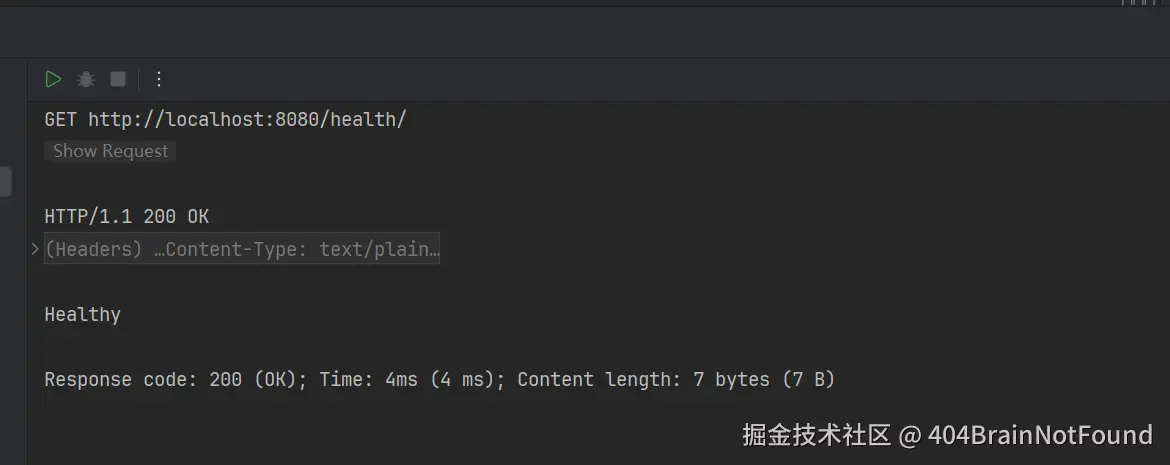Open the three-dot more options menu
Viewport: 1170px width, 465px height.
click(x=158, y=79)
